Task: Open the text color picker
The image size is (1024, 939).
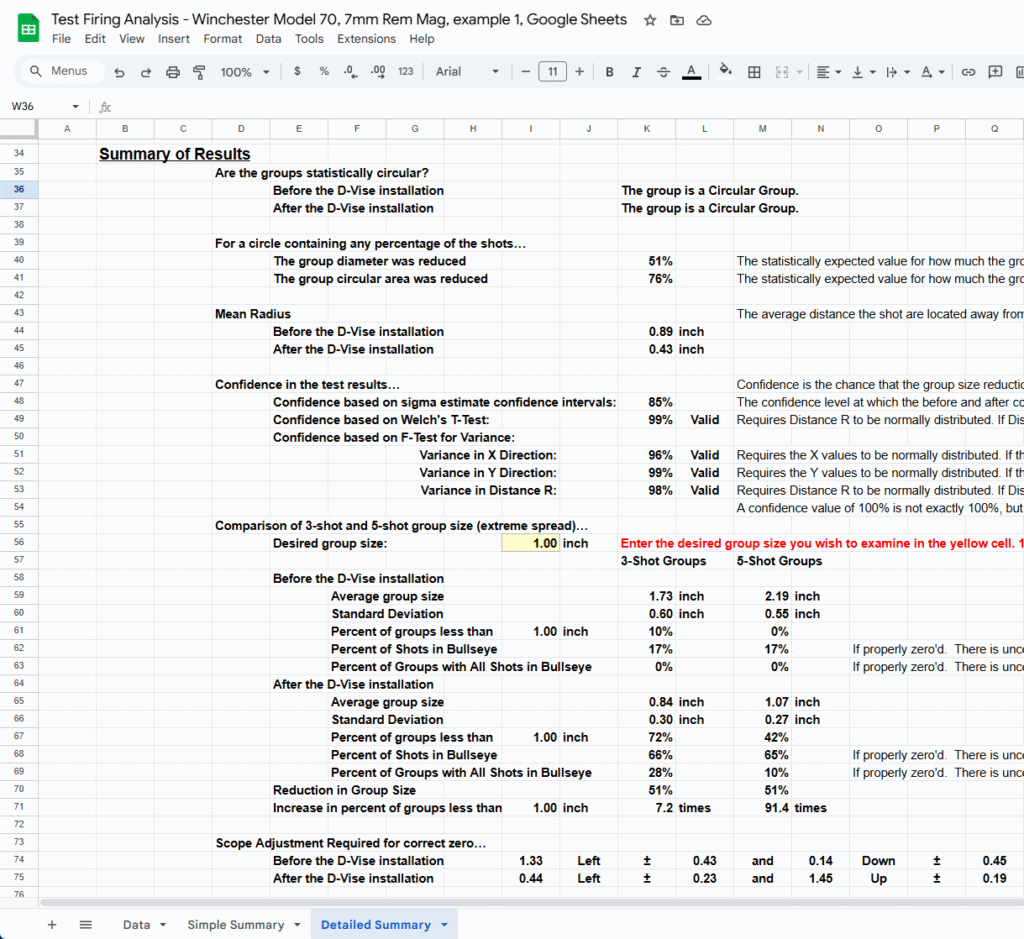Action: click(690, 72)
